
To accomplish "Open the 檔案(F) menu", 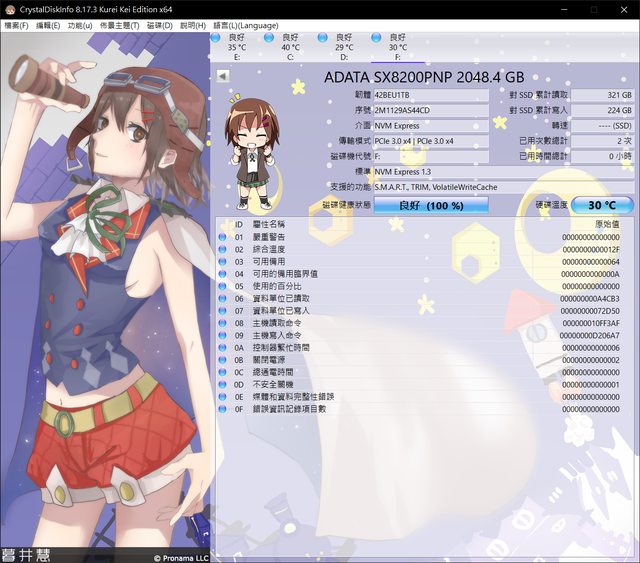I will coord(17,24).
